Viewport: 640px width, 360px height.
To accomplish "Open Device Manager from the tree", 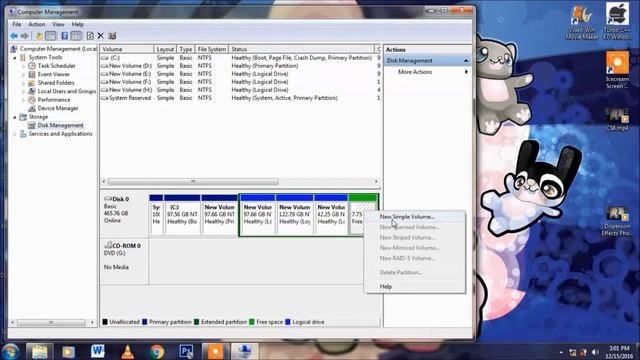I will click(58, 109).
